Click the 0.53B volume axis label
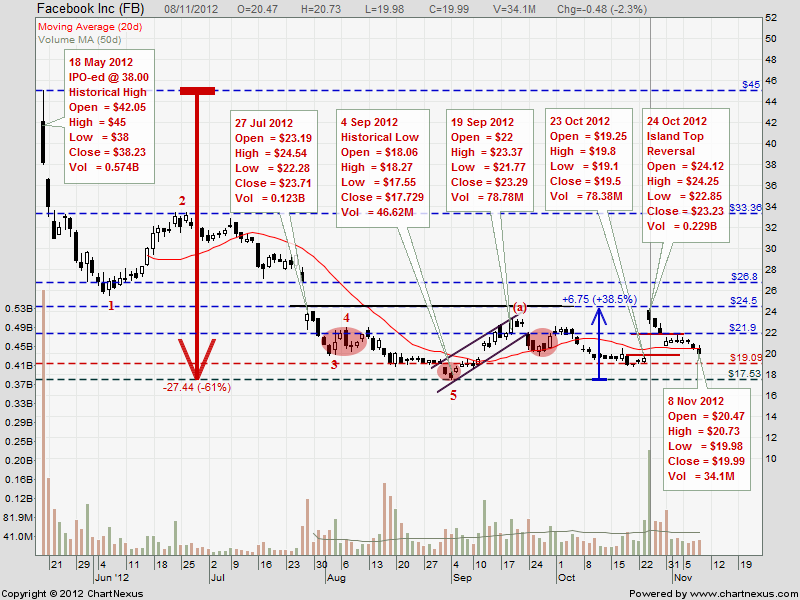800x600 pixels. click(x=18, y=309)
